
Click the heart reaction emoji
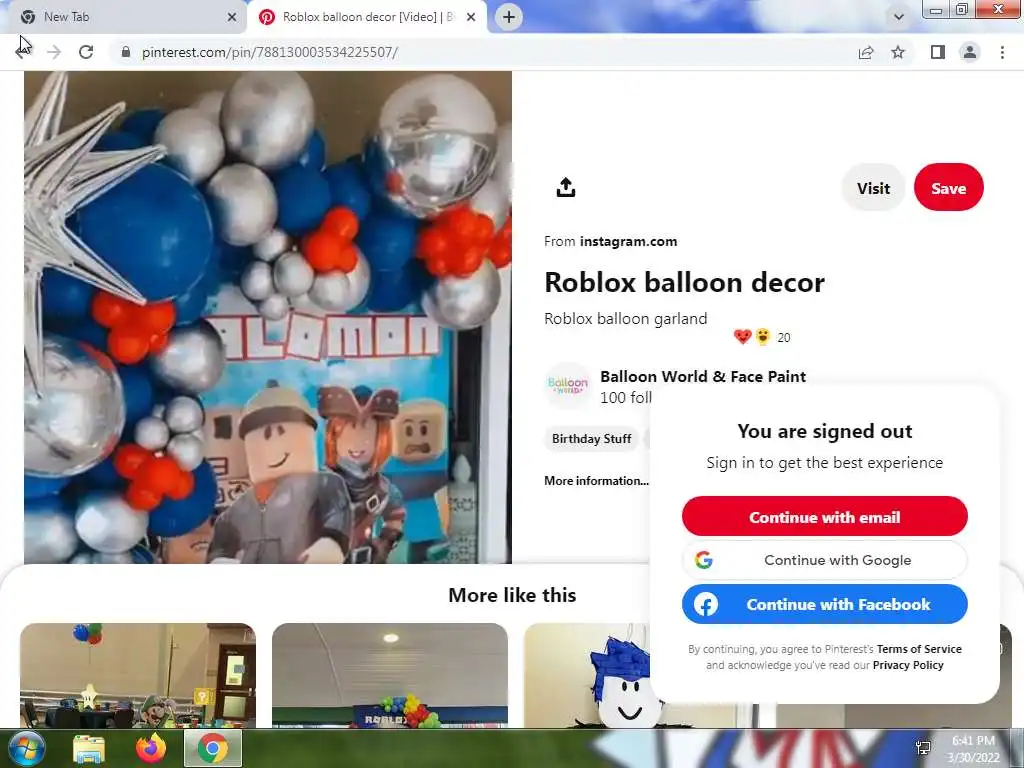[x=743, y=337]
